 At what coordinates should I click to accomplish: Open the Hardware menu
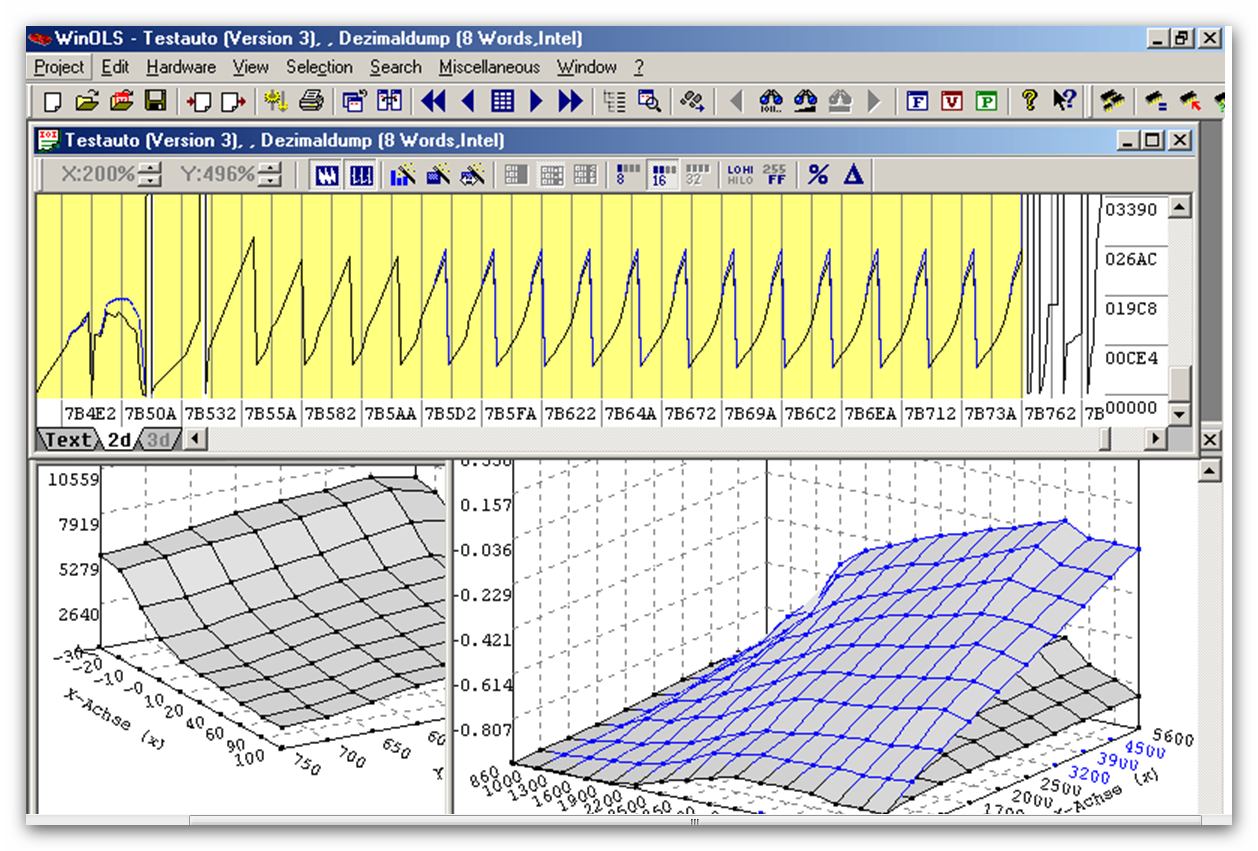(x=181, y=67)
